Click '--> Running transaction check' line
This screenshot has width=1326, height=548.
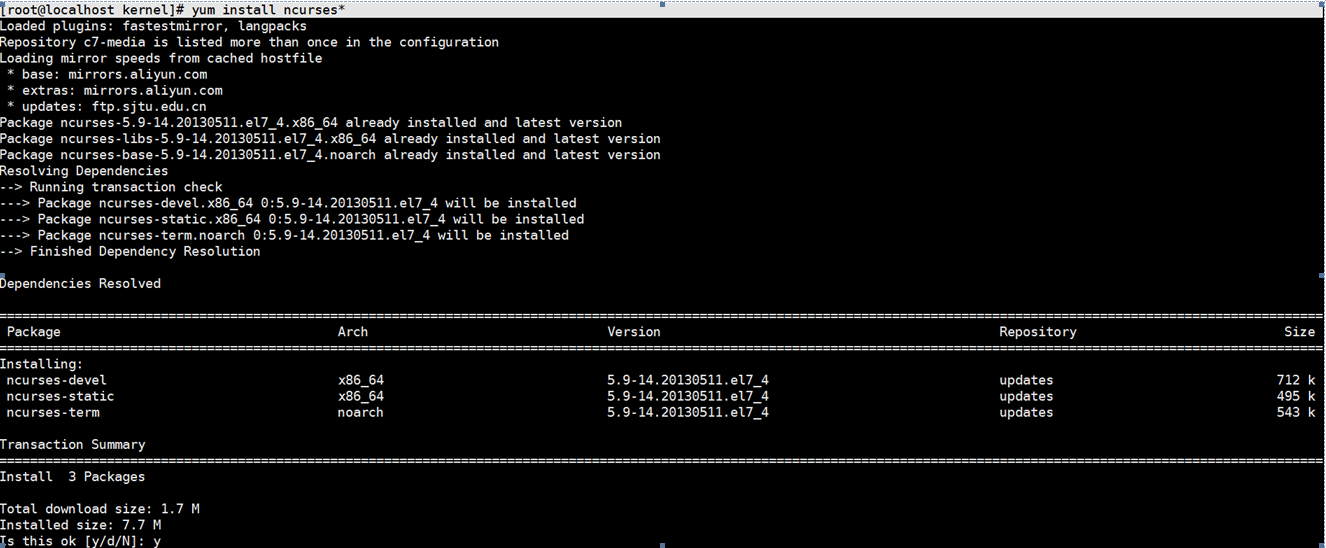(111, 187)
